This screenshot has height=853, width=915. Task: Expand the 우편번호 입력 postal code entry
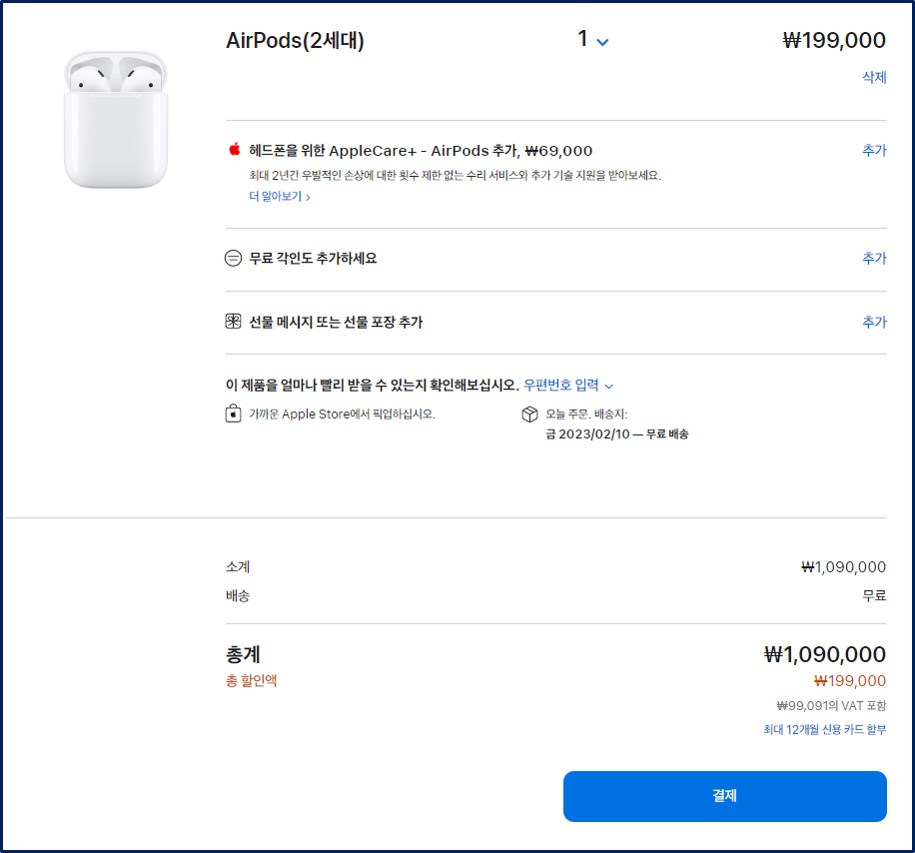[568, 385]
